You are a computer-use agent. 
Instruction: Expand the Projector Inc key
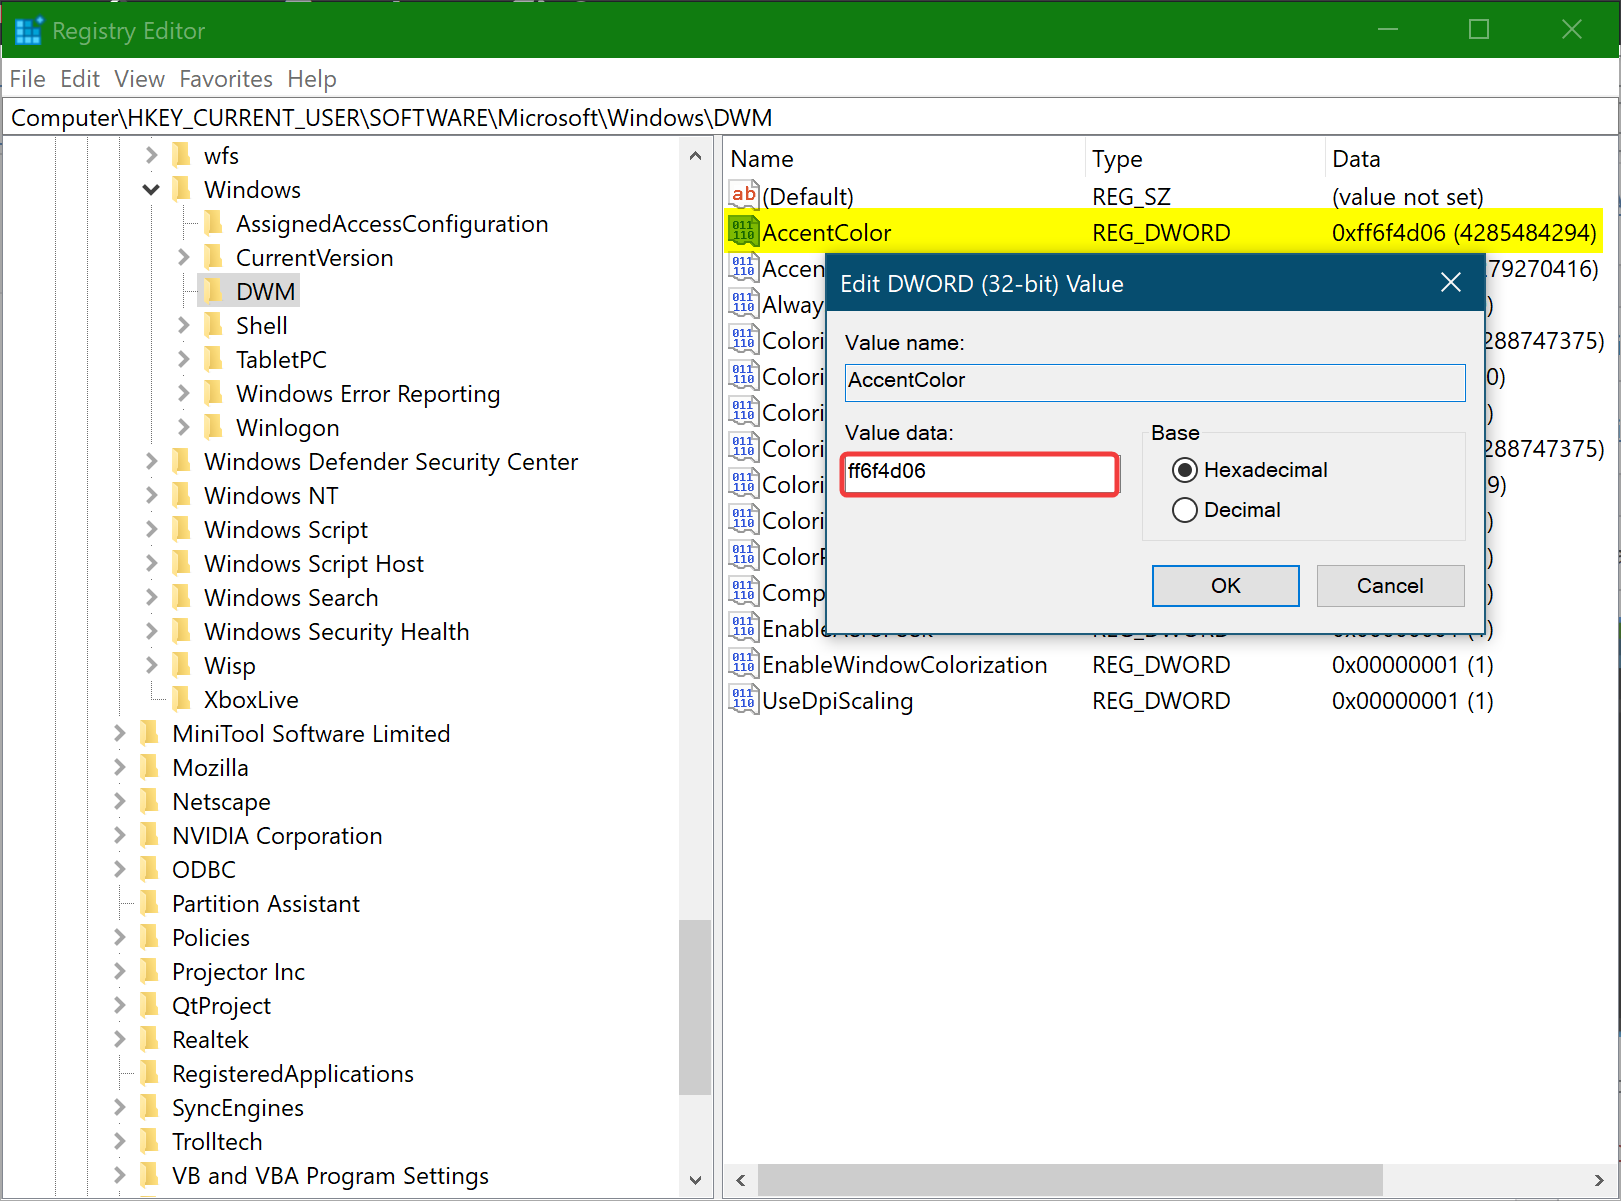pyautogui.click(x=119, y=971)
